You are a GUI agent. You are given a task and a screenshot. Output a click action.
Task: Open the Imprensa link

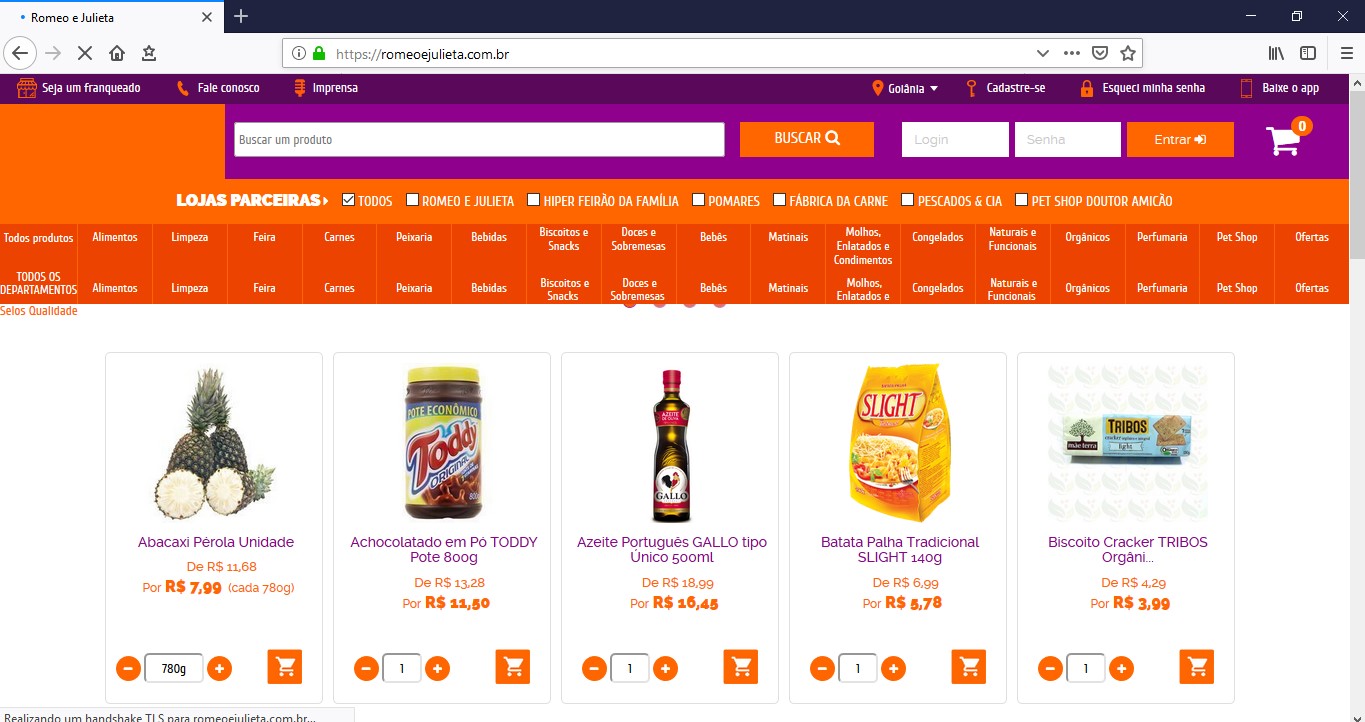[326, 88]
